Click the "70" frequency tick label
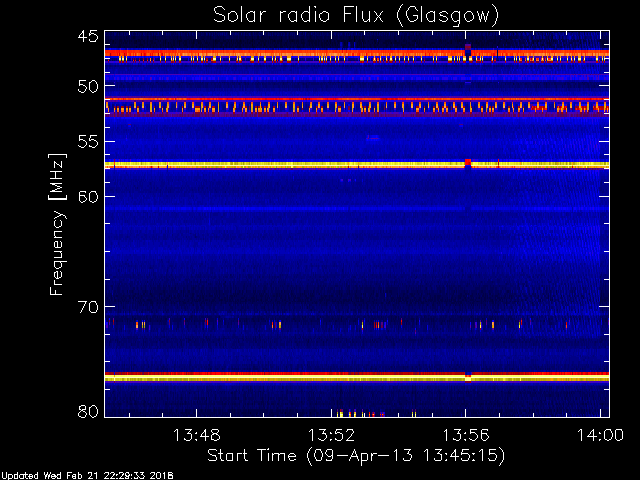The width and height of the screenshot is (640, 480). 88,307
